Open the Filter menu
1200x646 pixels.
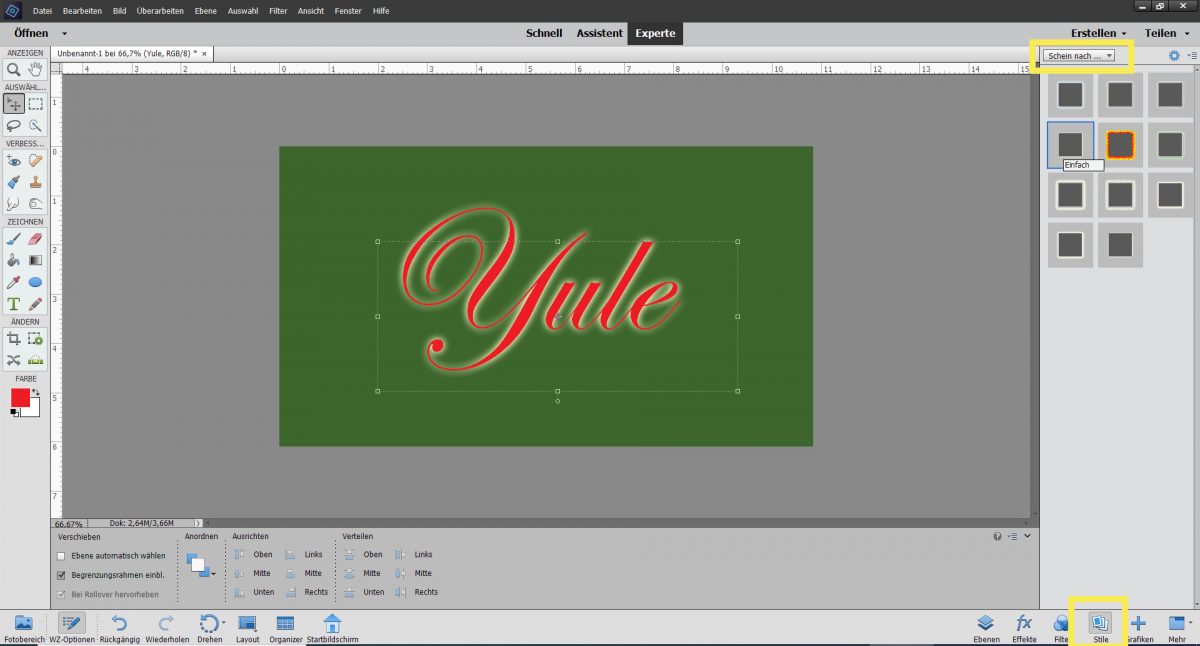point(278,11)
